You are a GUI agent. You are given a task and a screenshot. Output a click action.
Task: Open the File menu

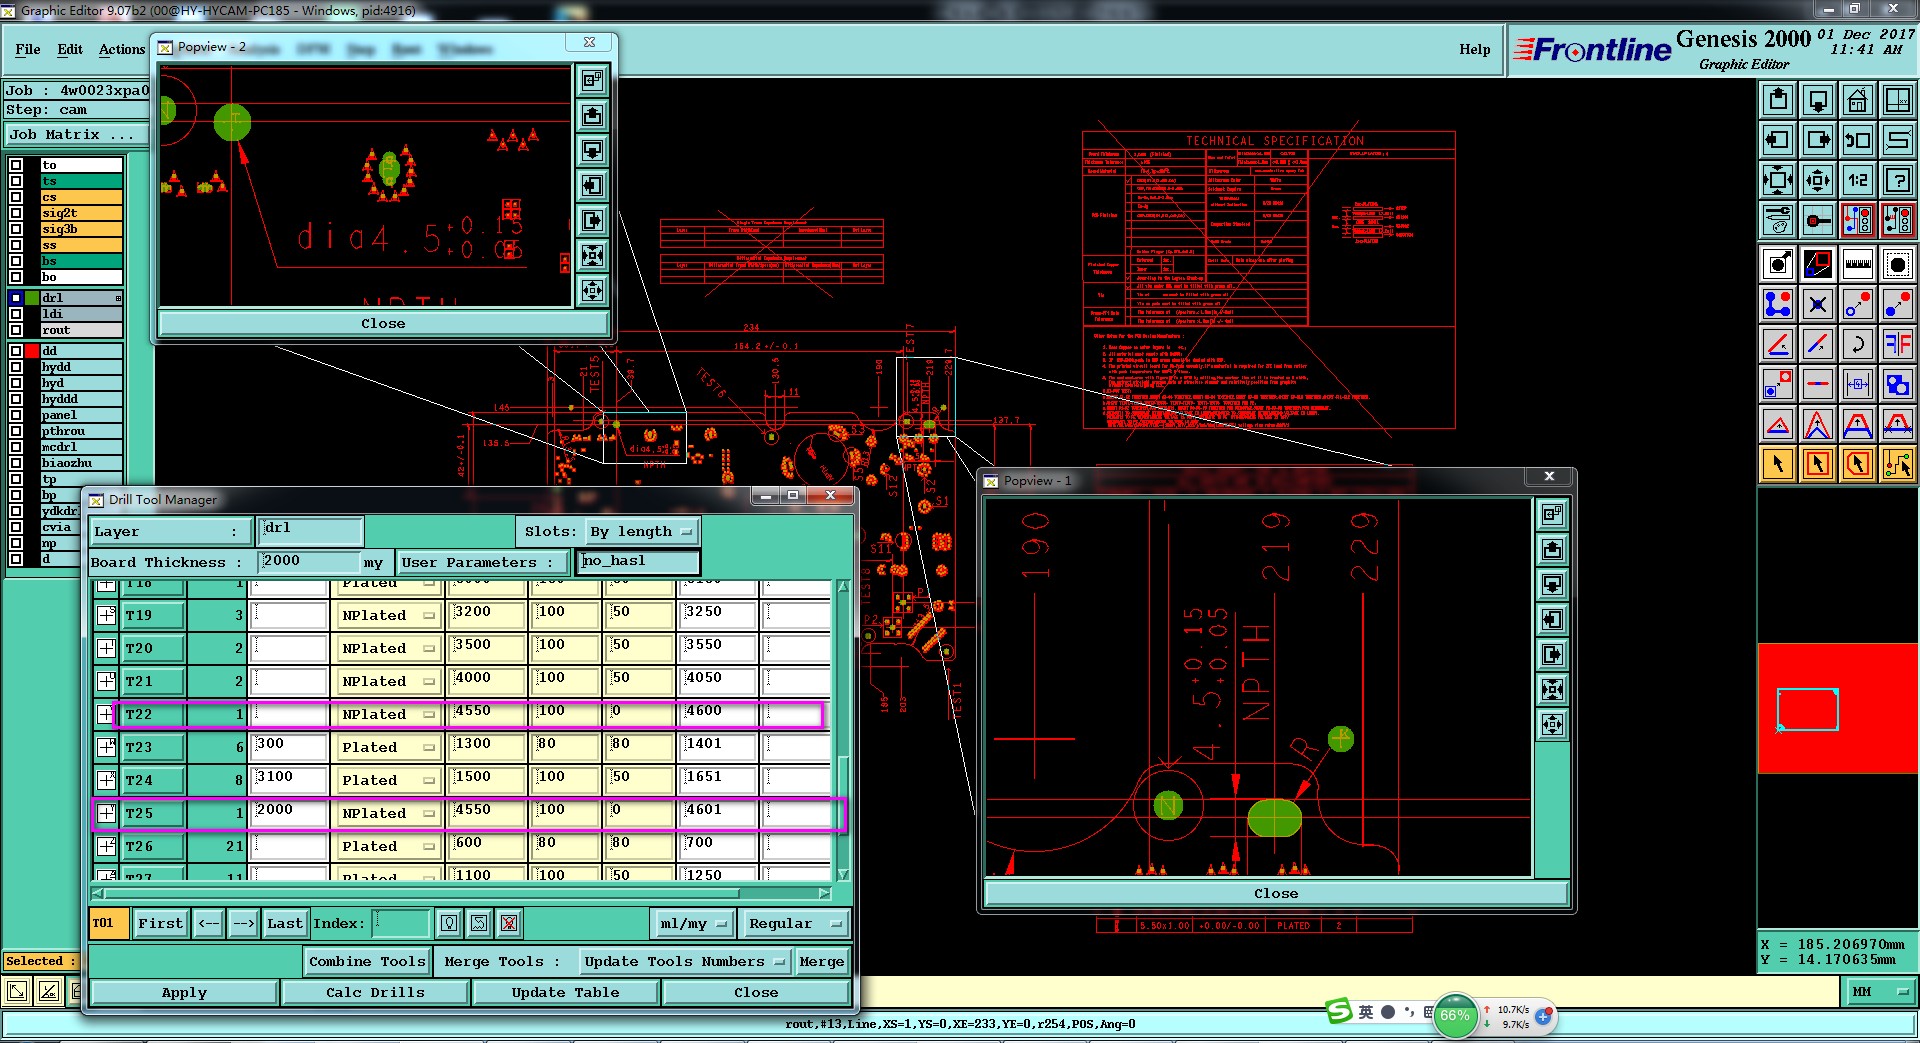[x=28, y=49]
